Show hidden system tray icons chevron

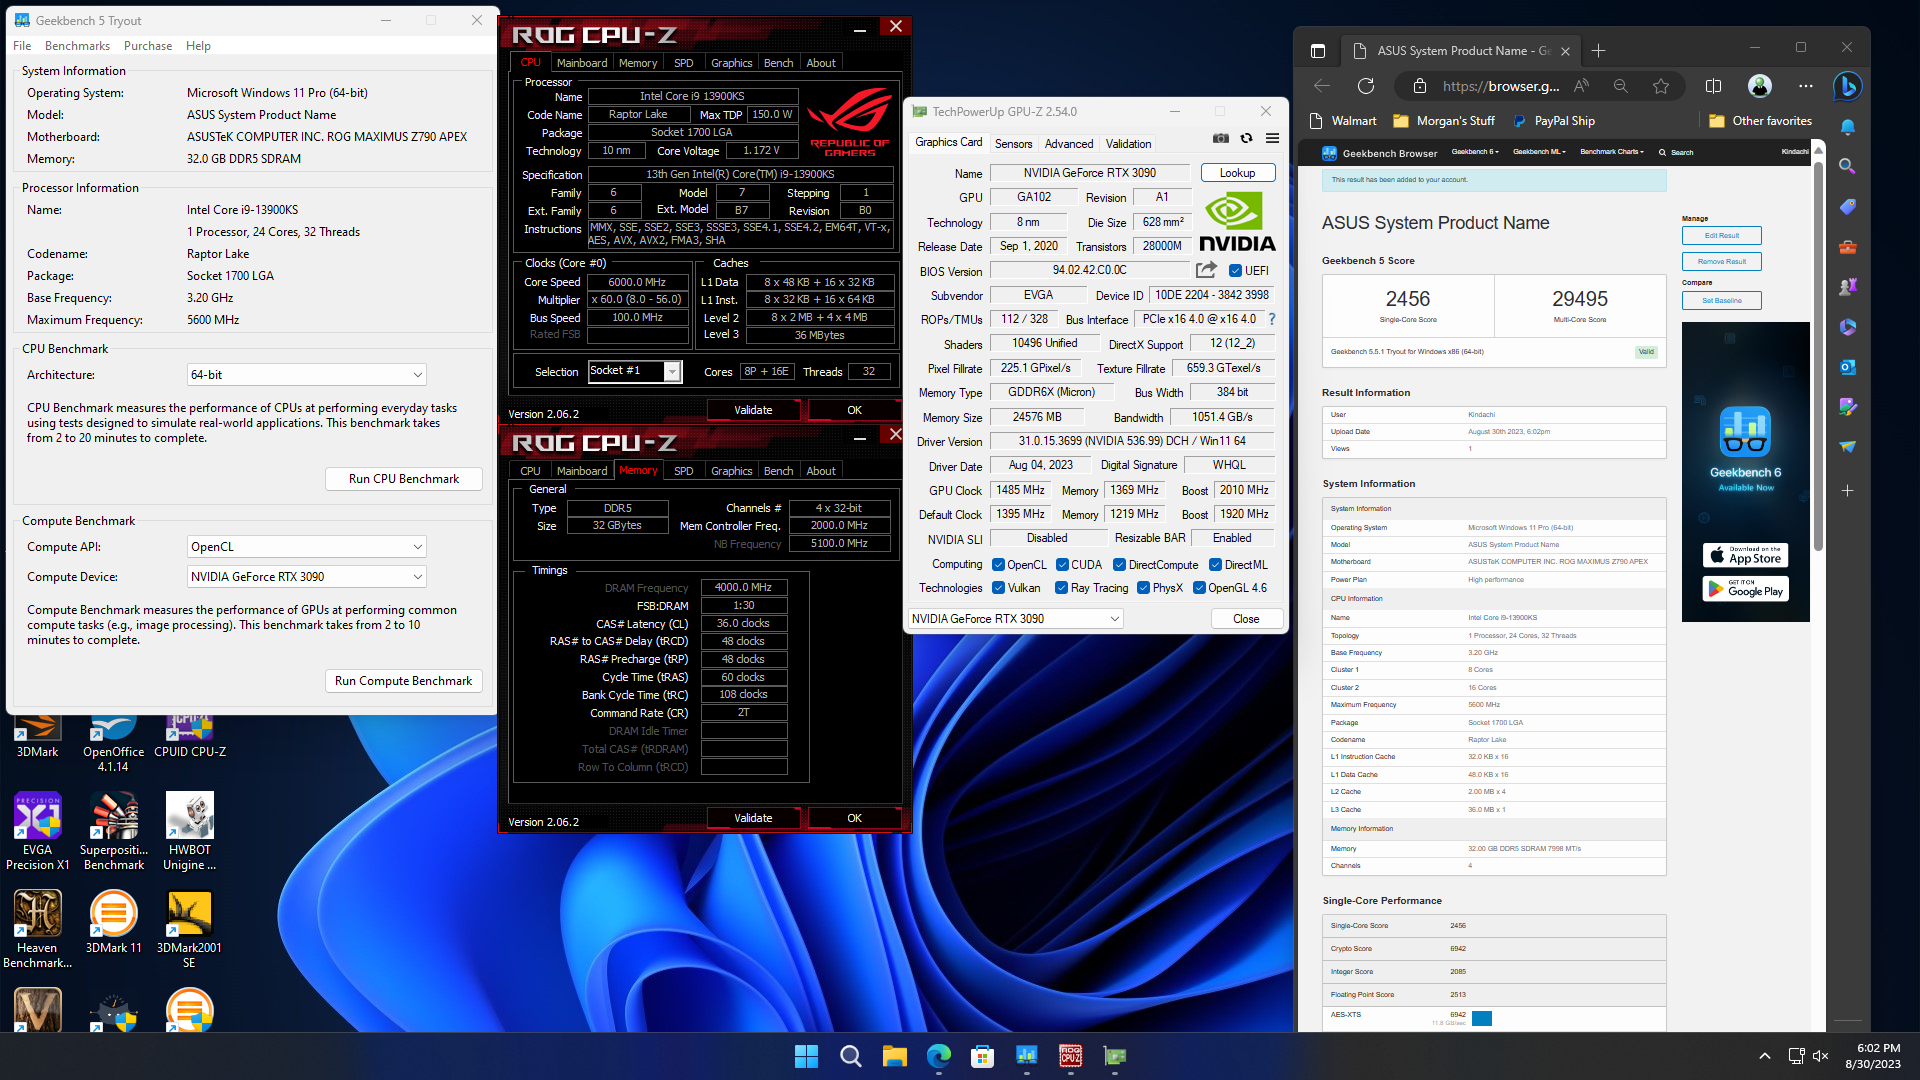click(x=1764, y=1056)
